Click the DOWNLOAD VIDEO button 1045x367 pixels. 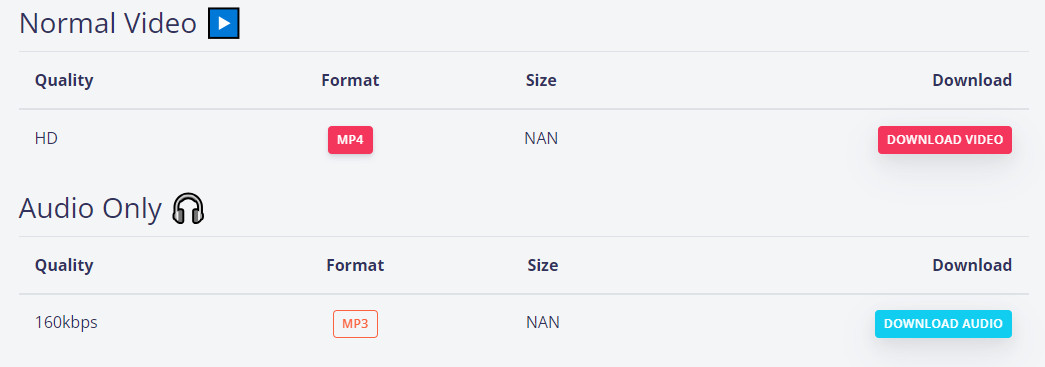click(x=944, y=140)
